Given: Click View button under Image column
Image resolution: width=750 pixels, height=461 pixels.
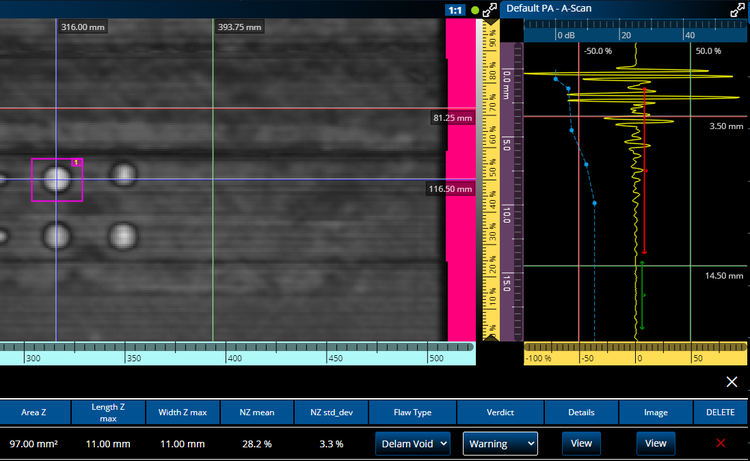Looking at the screenshot, I should (655, 443).
